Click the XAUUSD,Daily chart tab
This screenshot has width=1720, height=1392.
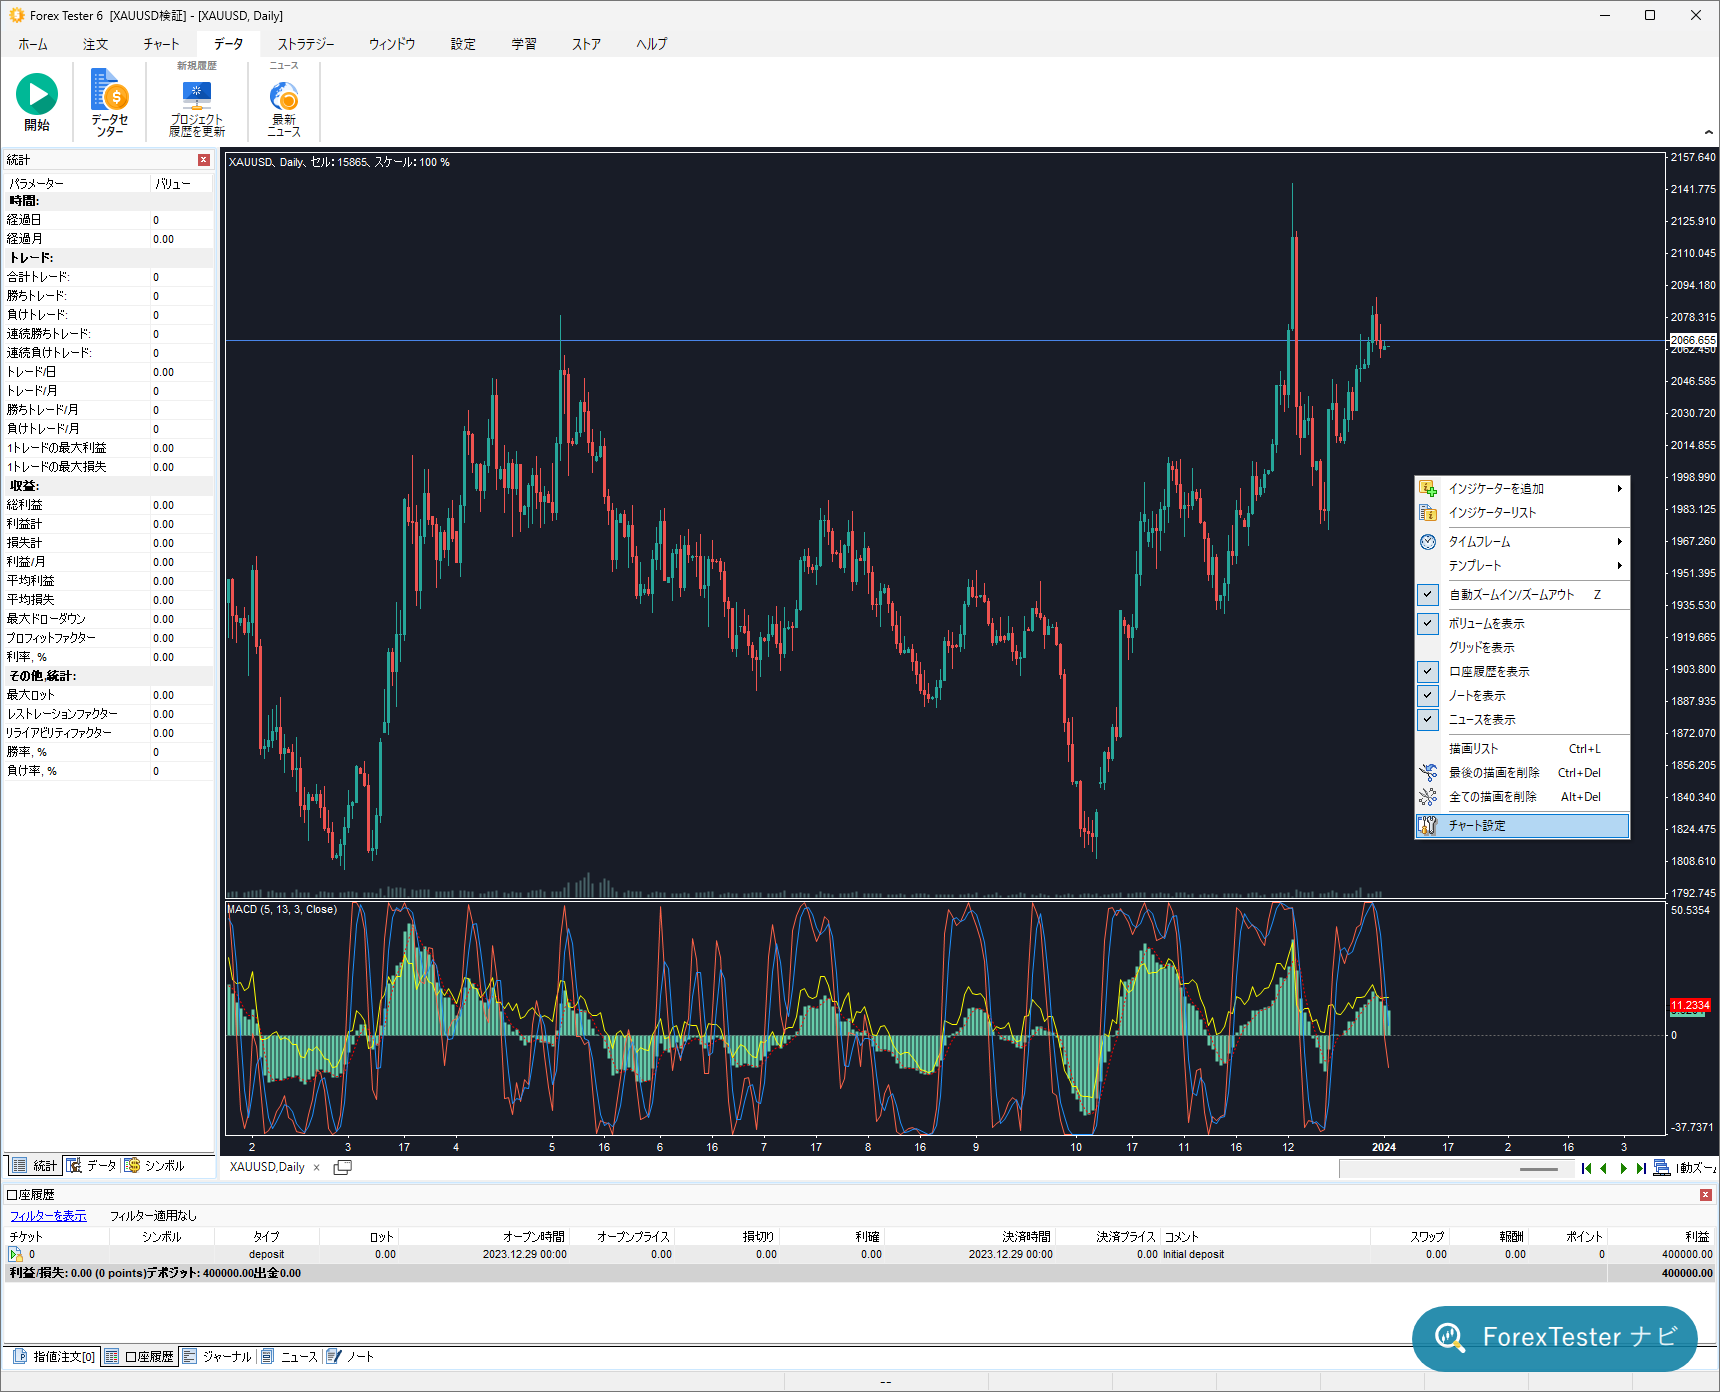pos(267,1167)
